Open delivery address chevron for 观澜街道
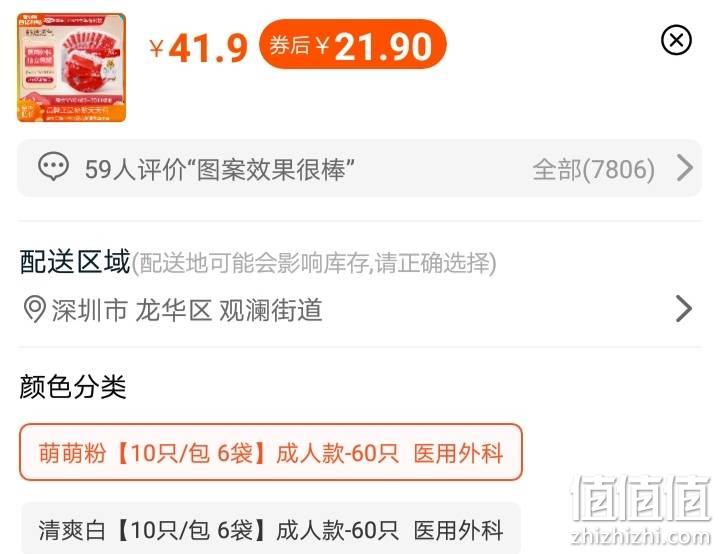This screenshot has width=720, height=554. 684,309
